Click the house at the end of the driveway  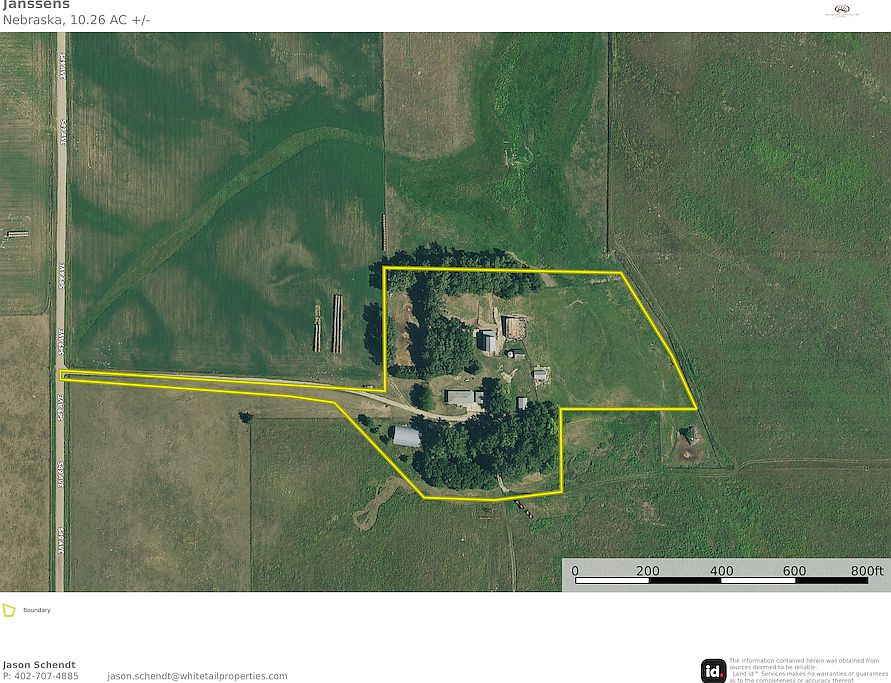pyautogui.click(x=464, y=398)
